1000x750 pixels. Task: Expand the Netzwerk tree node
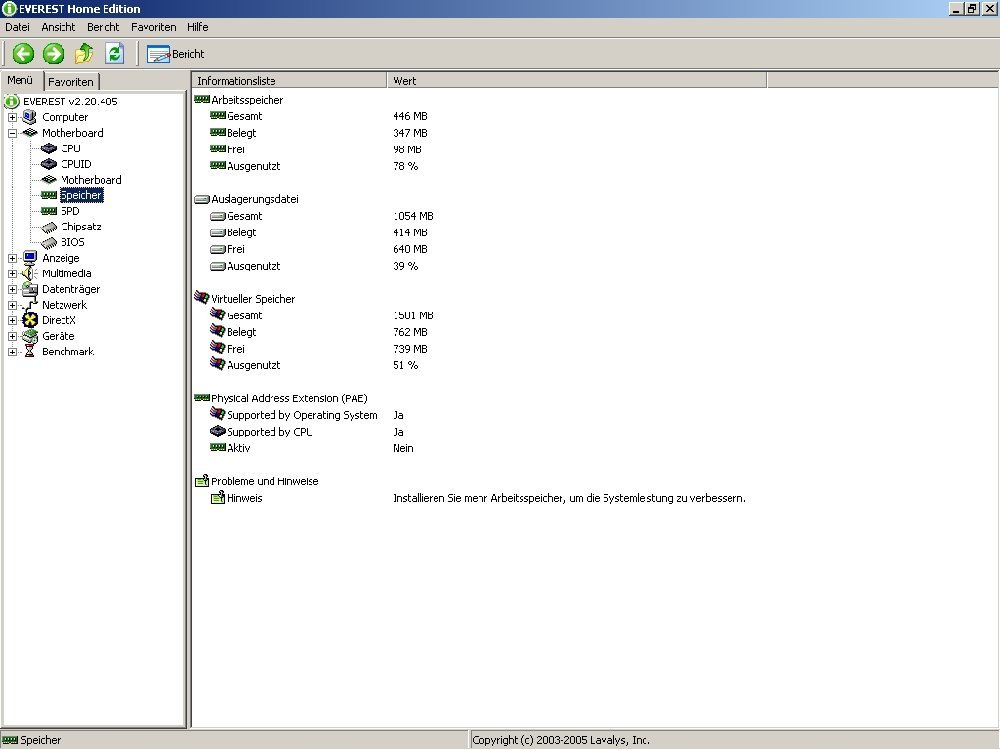click(12, 306)
